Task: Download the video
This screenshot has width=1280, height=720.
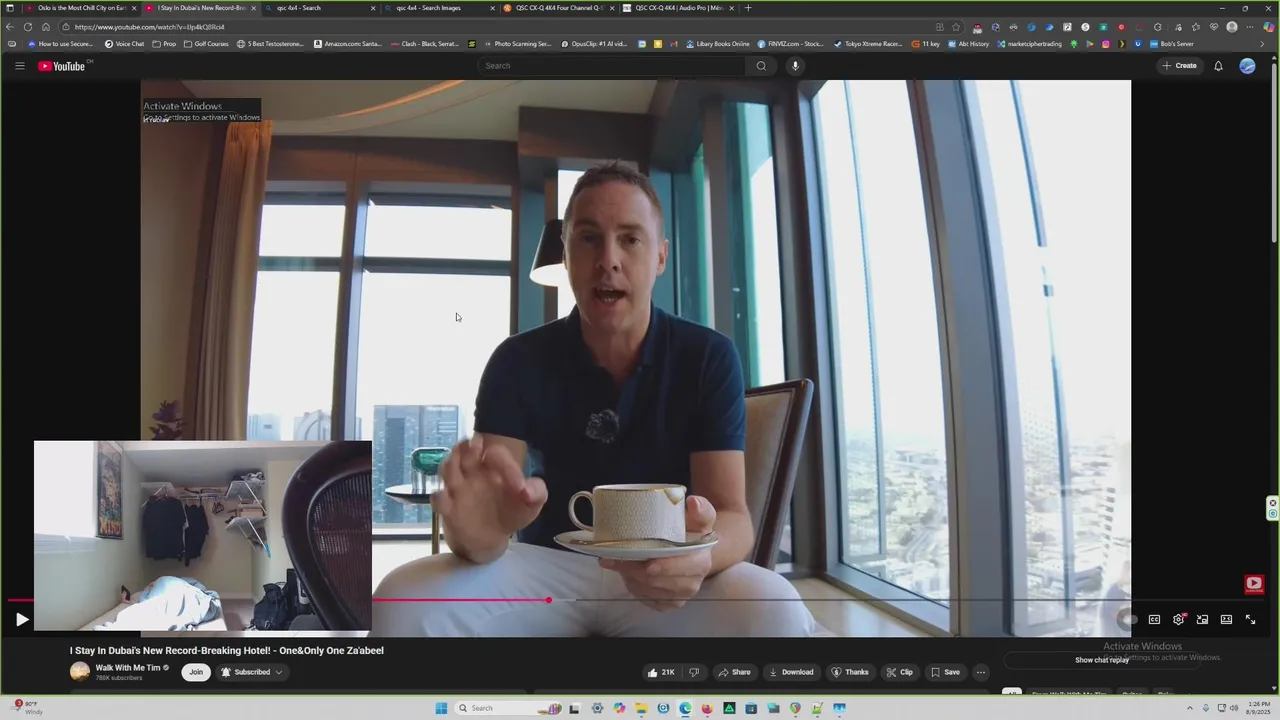Action: click(x=791, y=672)
